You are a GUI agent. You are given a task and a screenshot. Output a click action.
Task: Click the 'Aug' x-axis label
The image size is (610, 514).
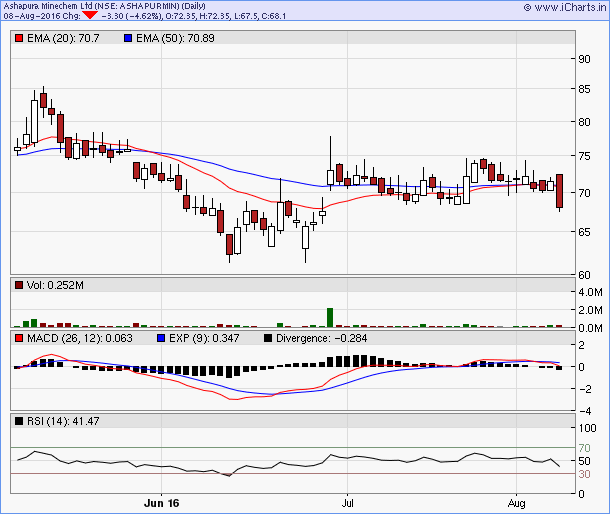point(516,503)
